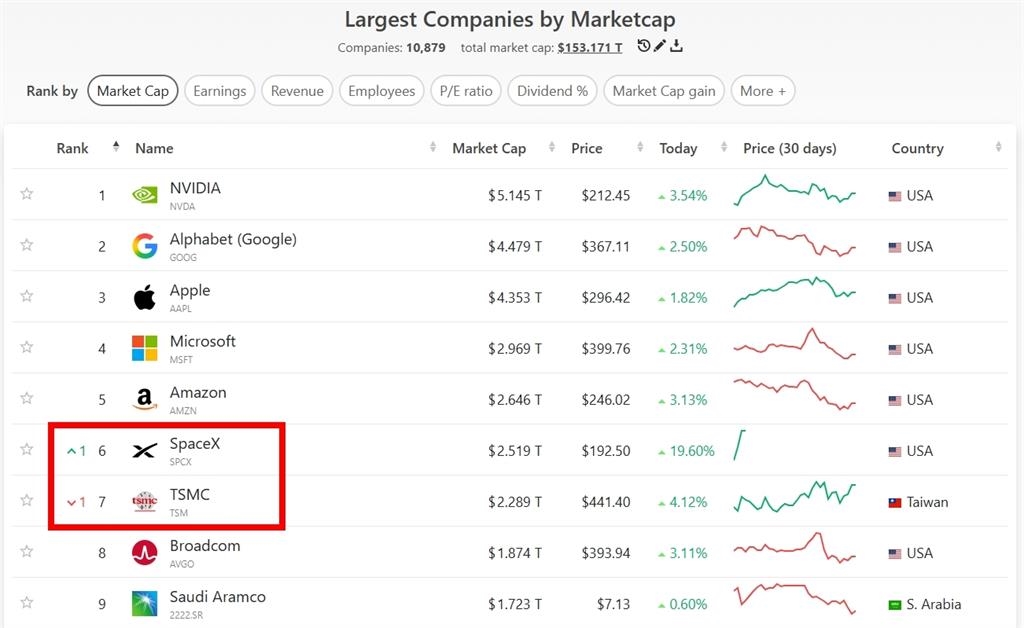Click the SpaceX X logo
Image resolution: width=1024 pixels, height=628 pixels.
click(x=144, y=450)
